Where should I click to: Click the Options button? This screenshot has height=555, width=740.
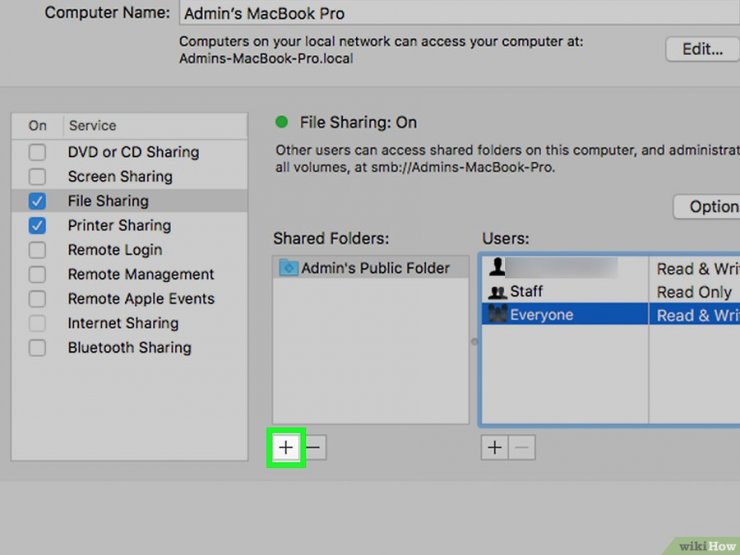(706, 206)
